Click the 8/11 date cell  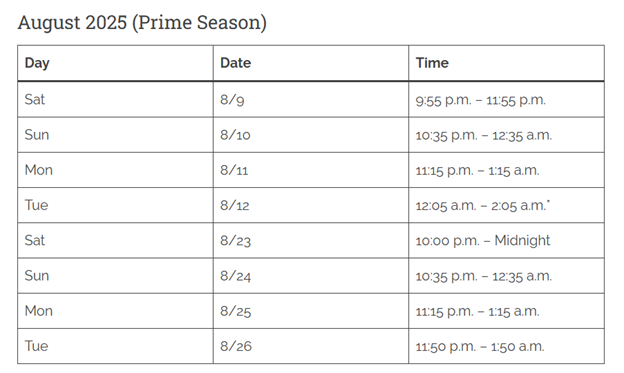[311, 170]
